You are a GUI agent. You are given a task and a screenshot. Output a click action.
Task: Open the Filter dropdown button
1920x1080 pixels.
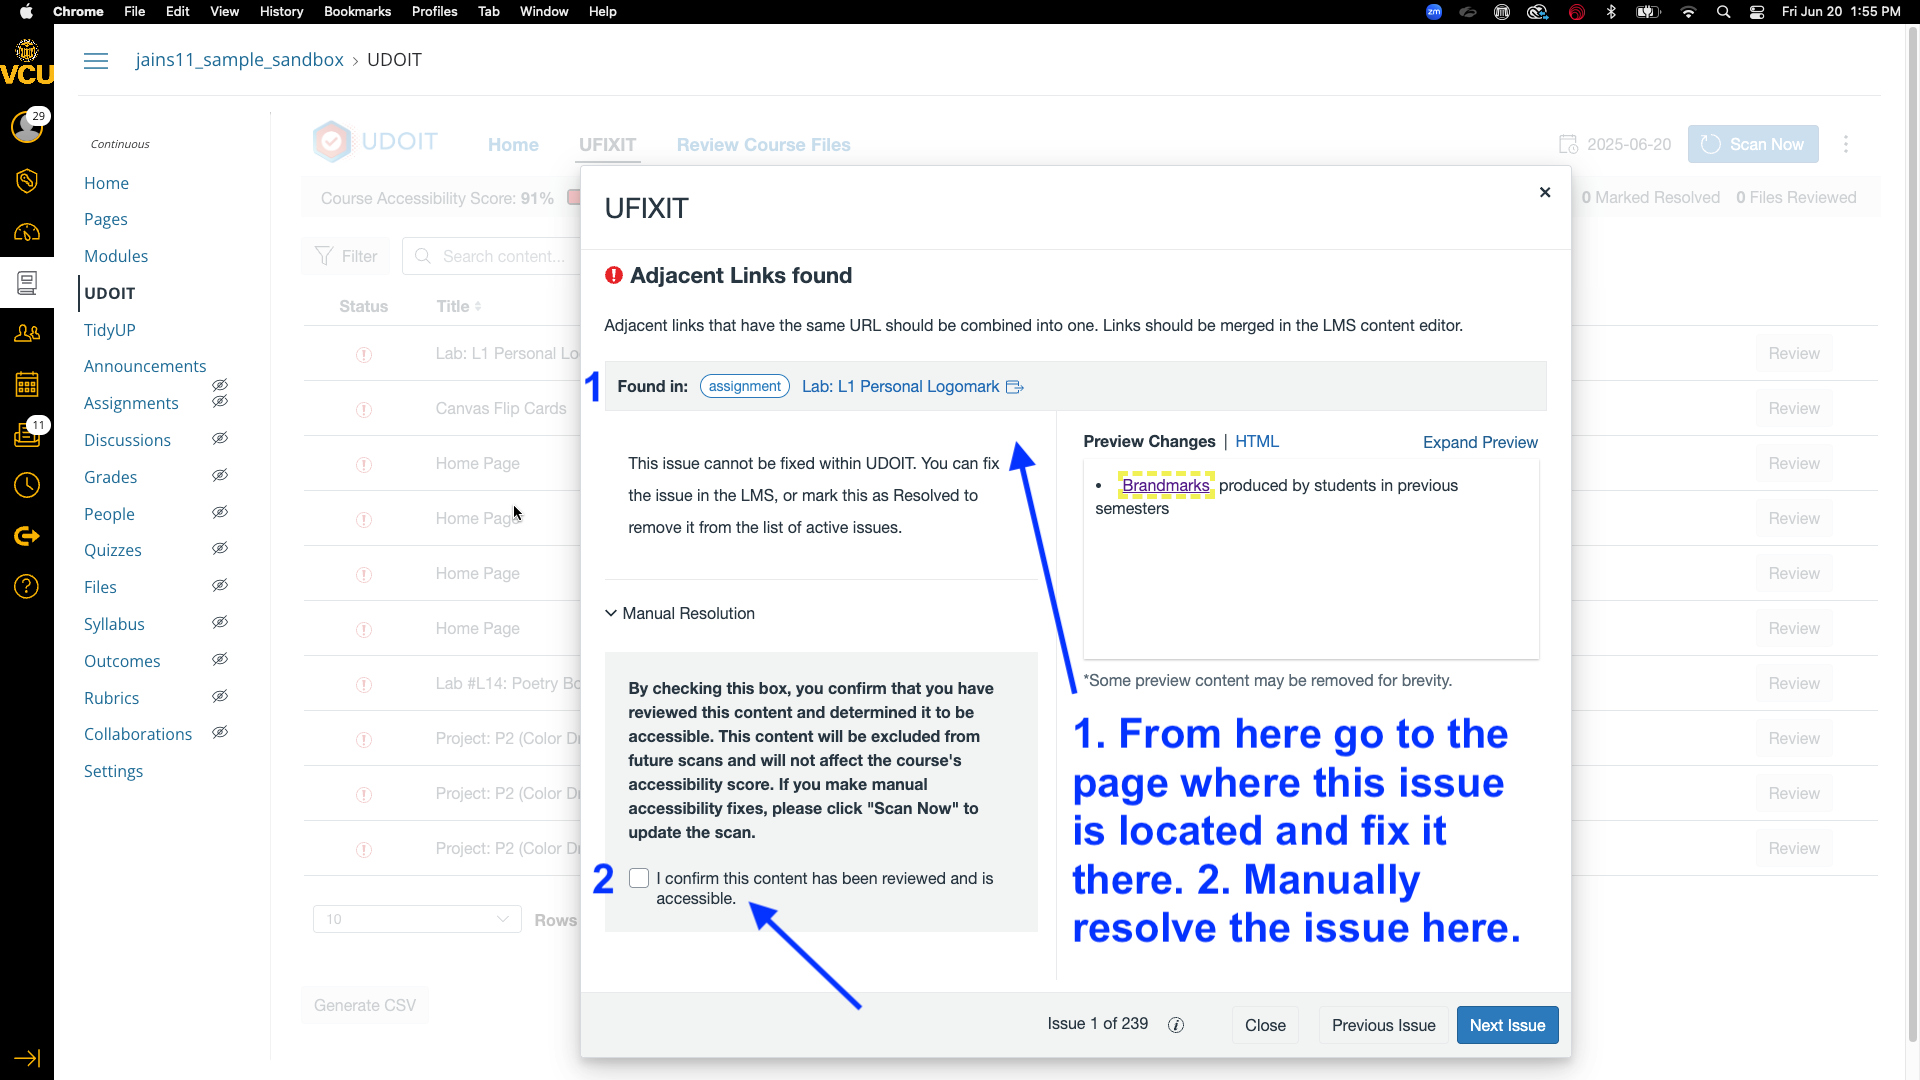coord(346,256)
